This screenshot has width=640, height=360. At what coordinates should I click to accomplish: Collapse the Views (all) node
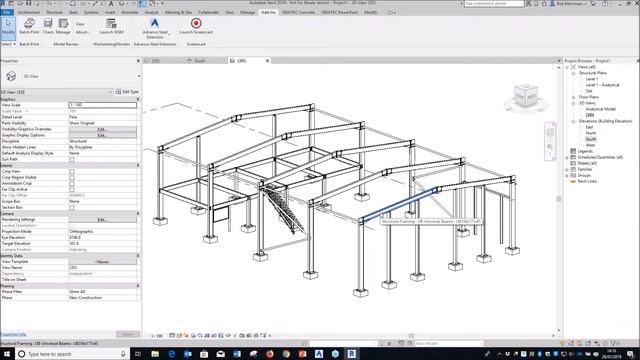click(x=567, y=67)
